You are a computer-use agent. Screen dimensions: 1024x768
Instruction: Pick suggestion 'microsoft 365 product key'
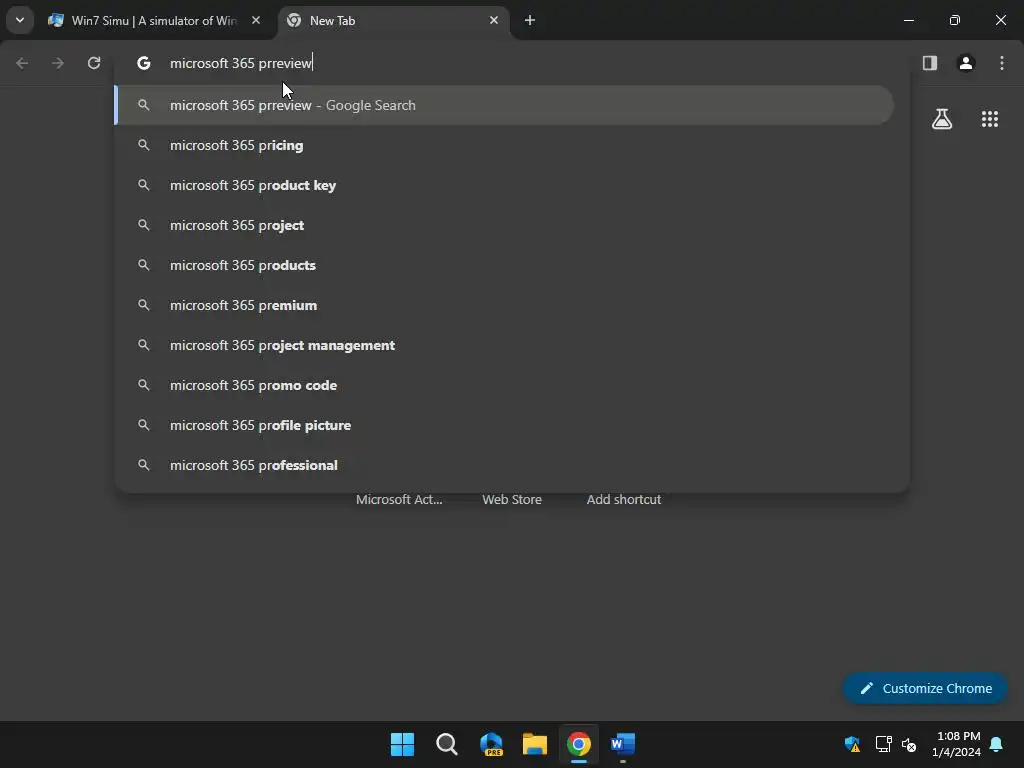pos(504,185)
